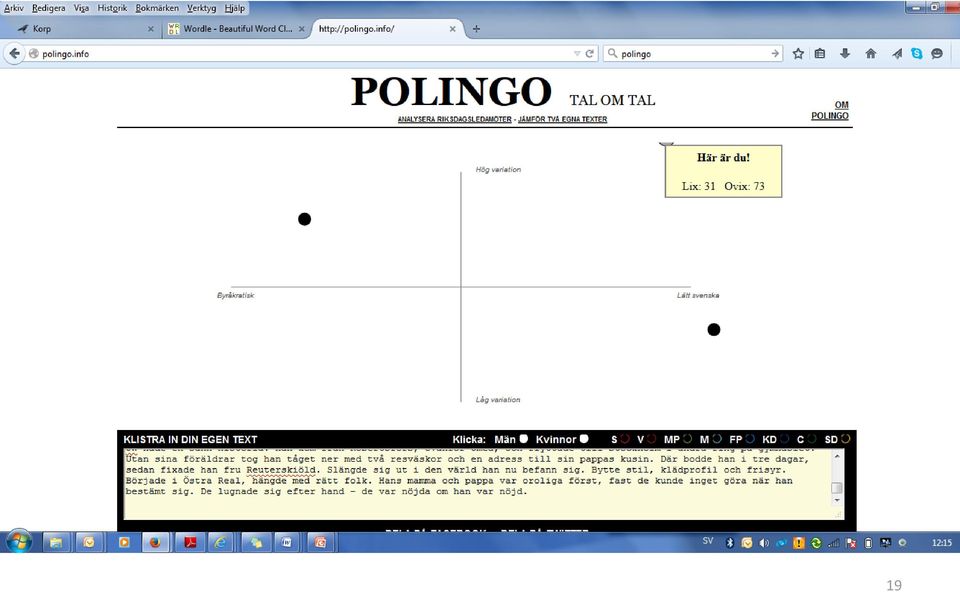This screenshot has width=960, height=592.
Task: Open media player from the taskbar
Action: (x=124, y=542)
